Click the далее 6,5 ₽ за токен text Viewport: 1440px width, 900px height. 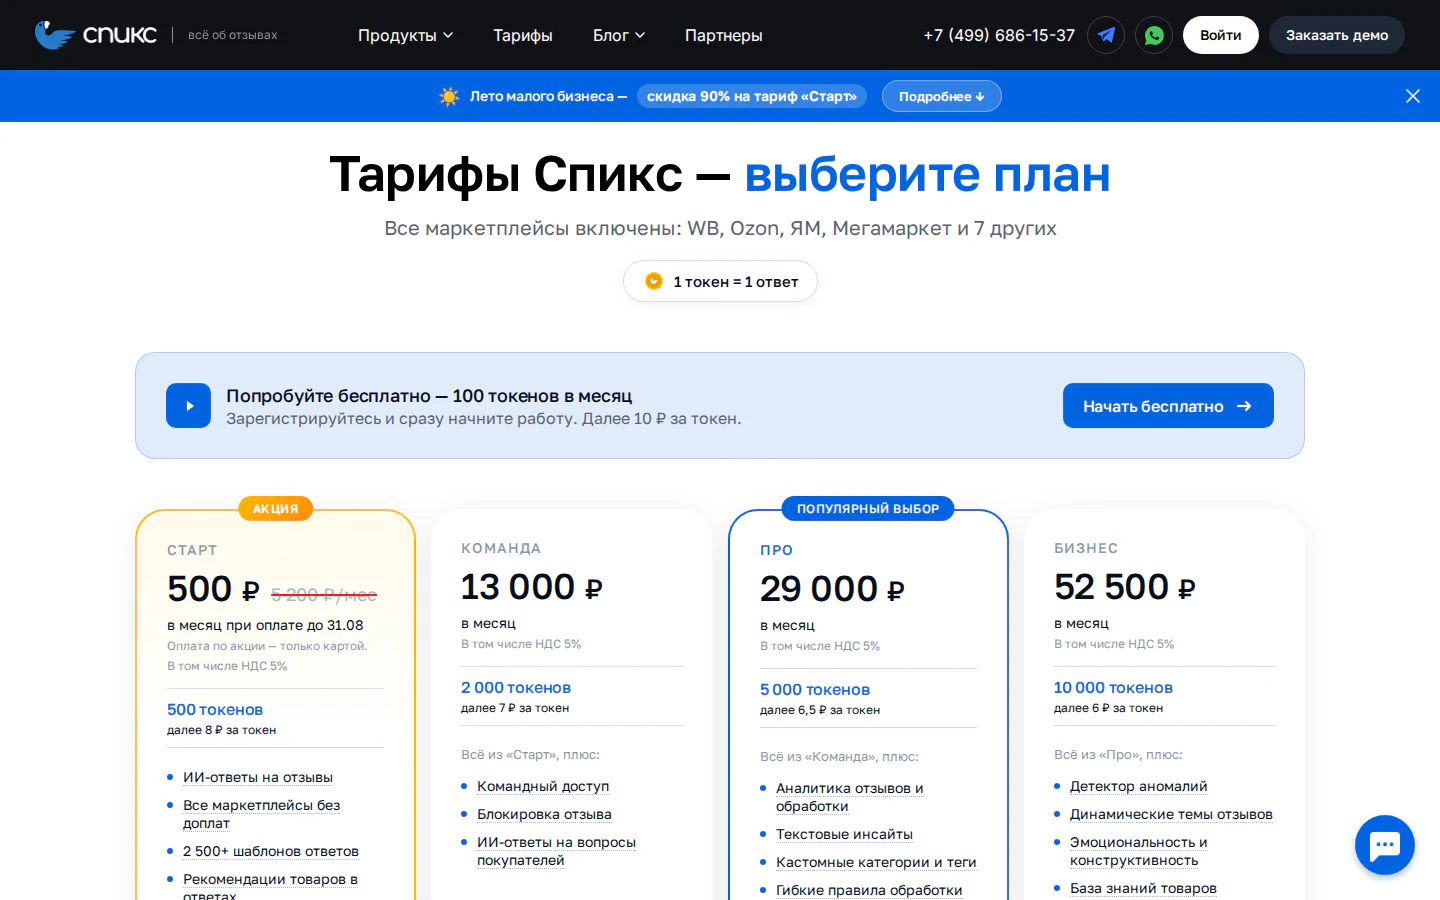click(x=820, y=710)
